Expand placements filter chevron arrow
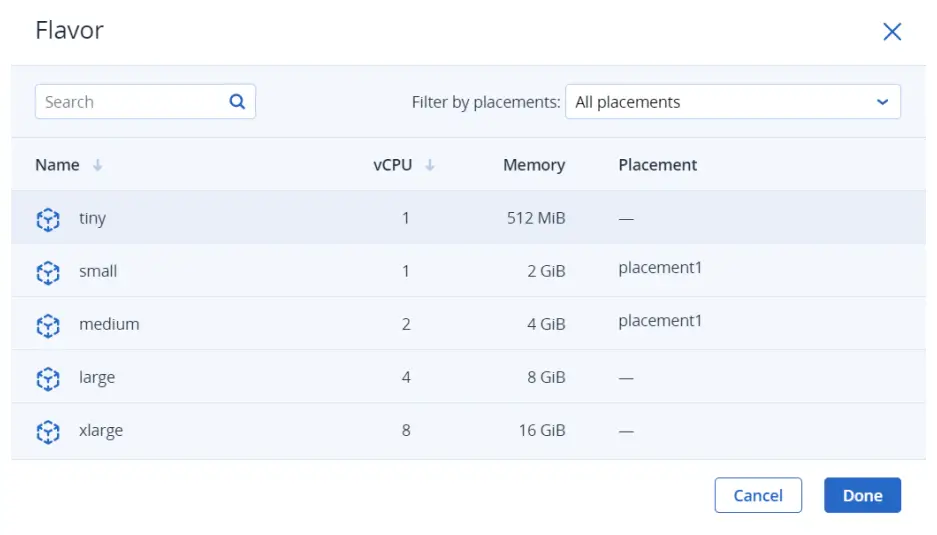 [882, 102]
